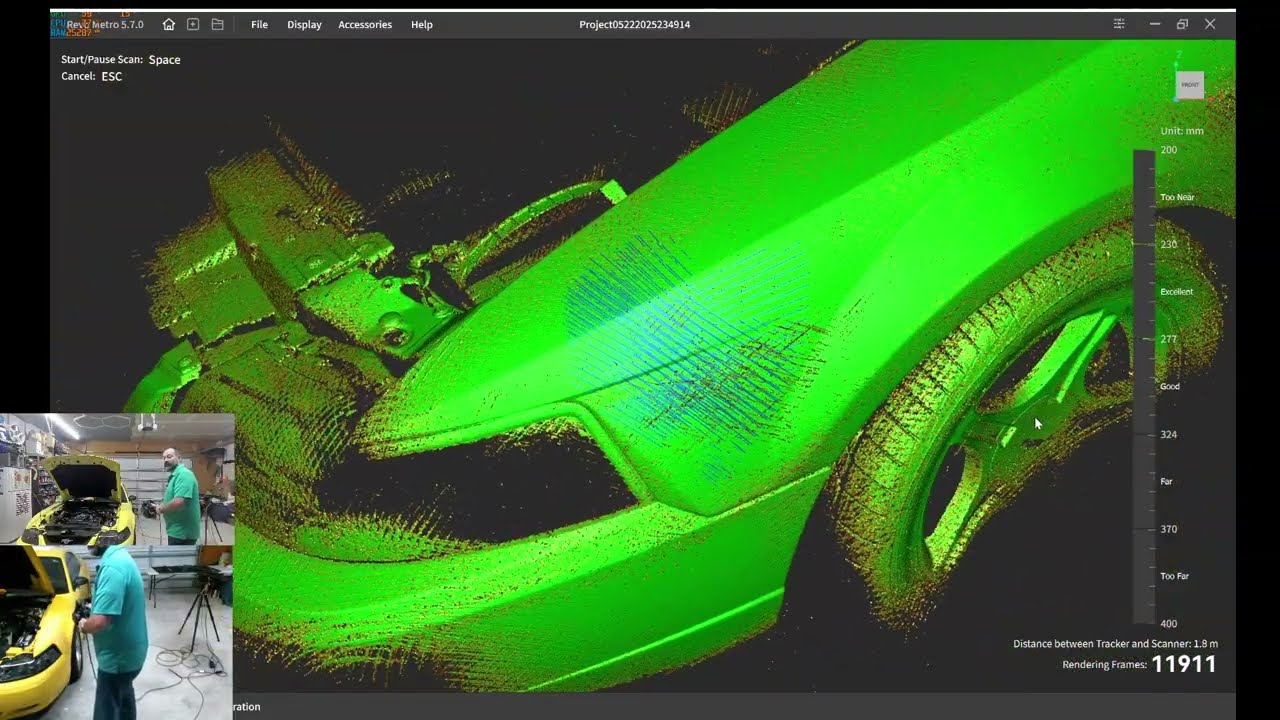Click the webcam overlay video thumbnail
Viewport: 1280px width, 720px height.
(x=117, y=566)
